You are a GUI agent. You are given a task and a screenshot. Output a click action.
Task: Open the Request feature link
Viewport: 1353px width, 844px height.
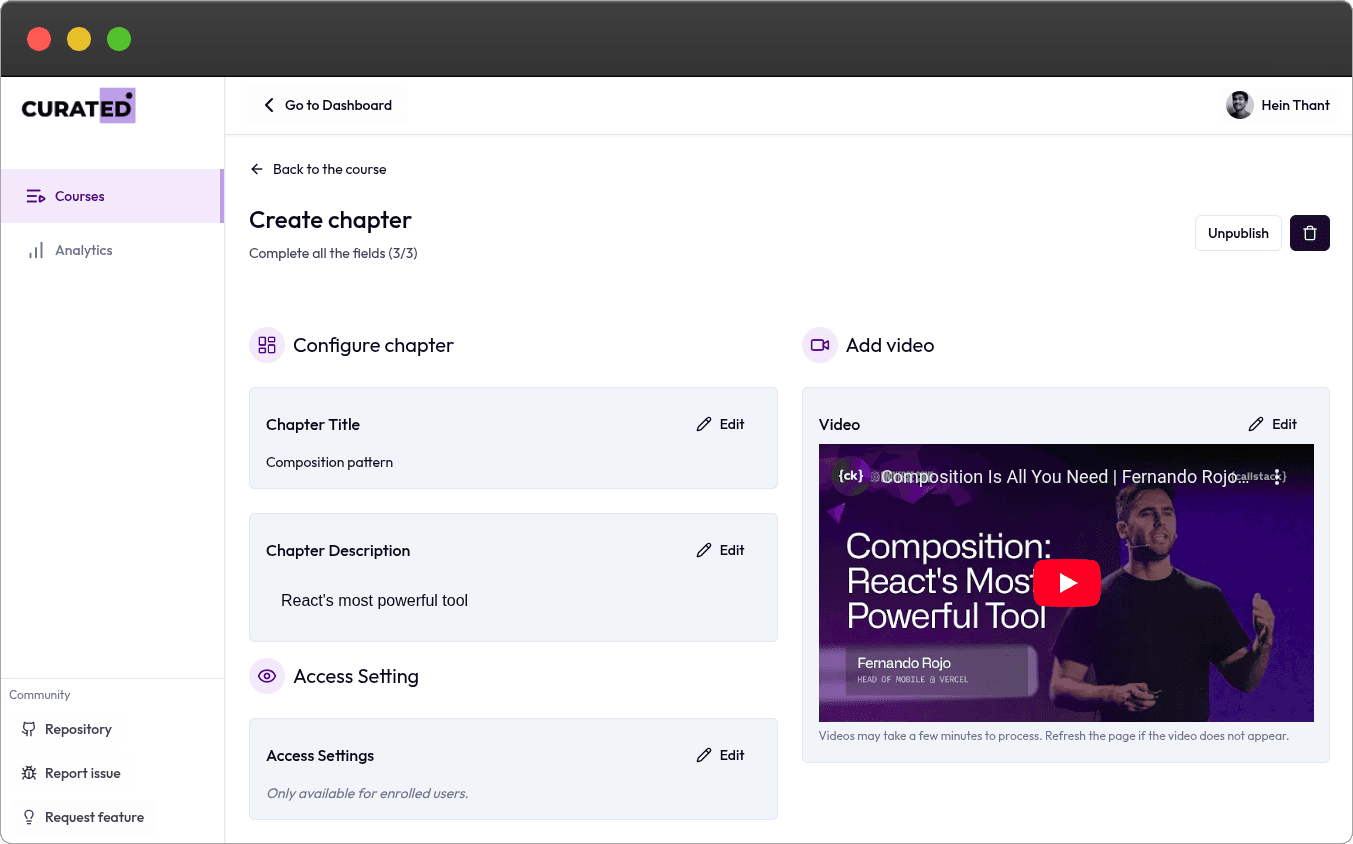[94, 817]
